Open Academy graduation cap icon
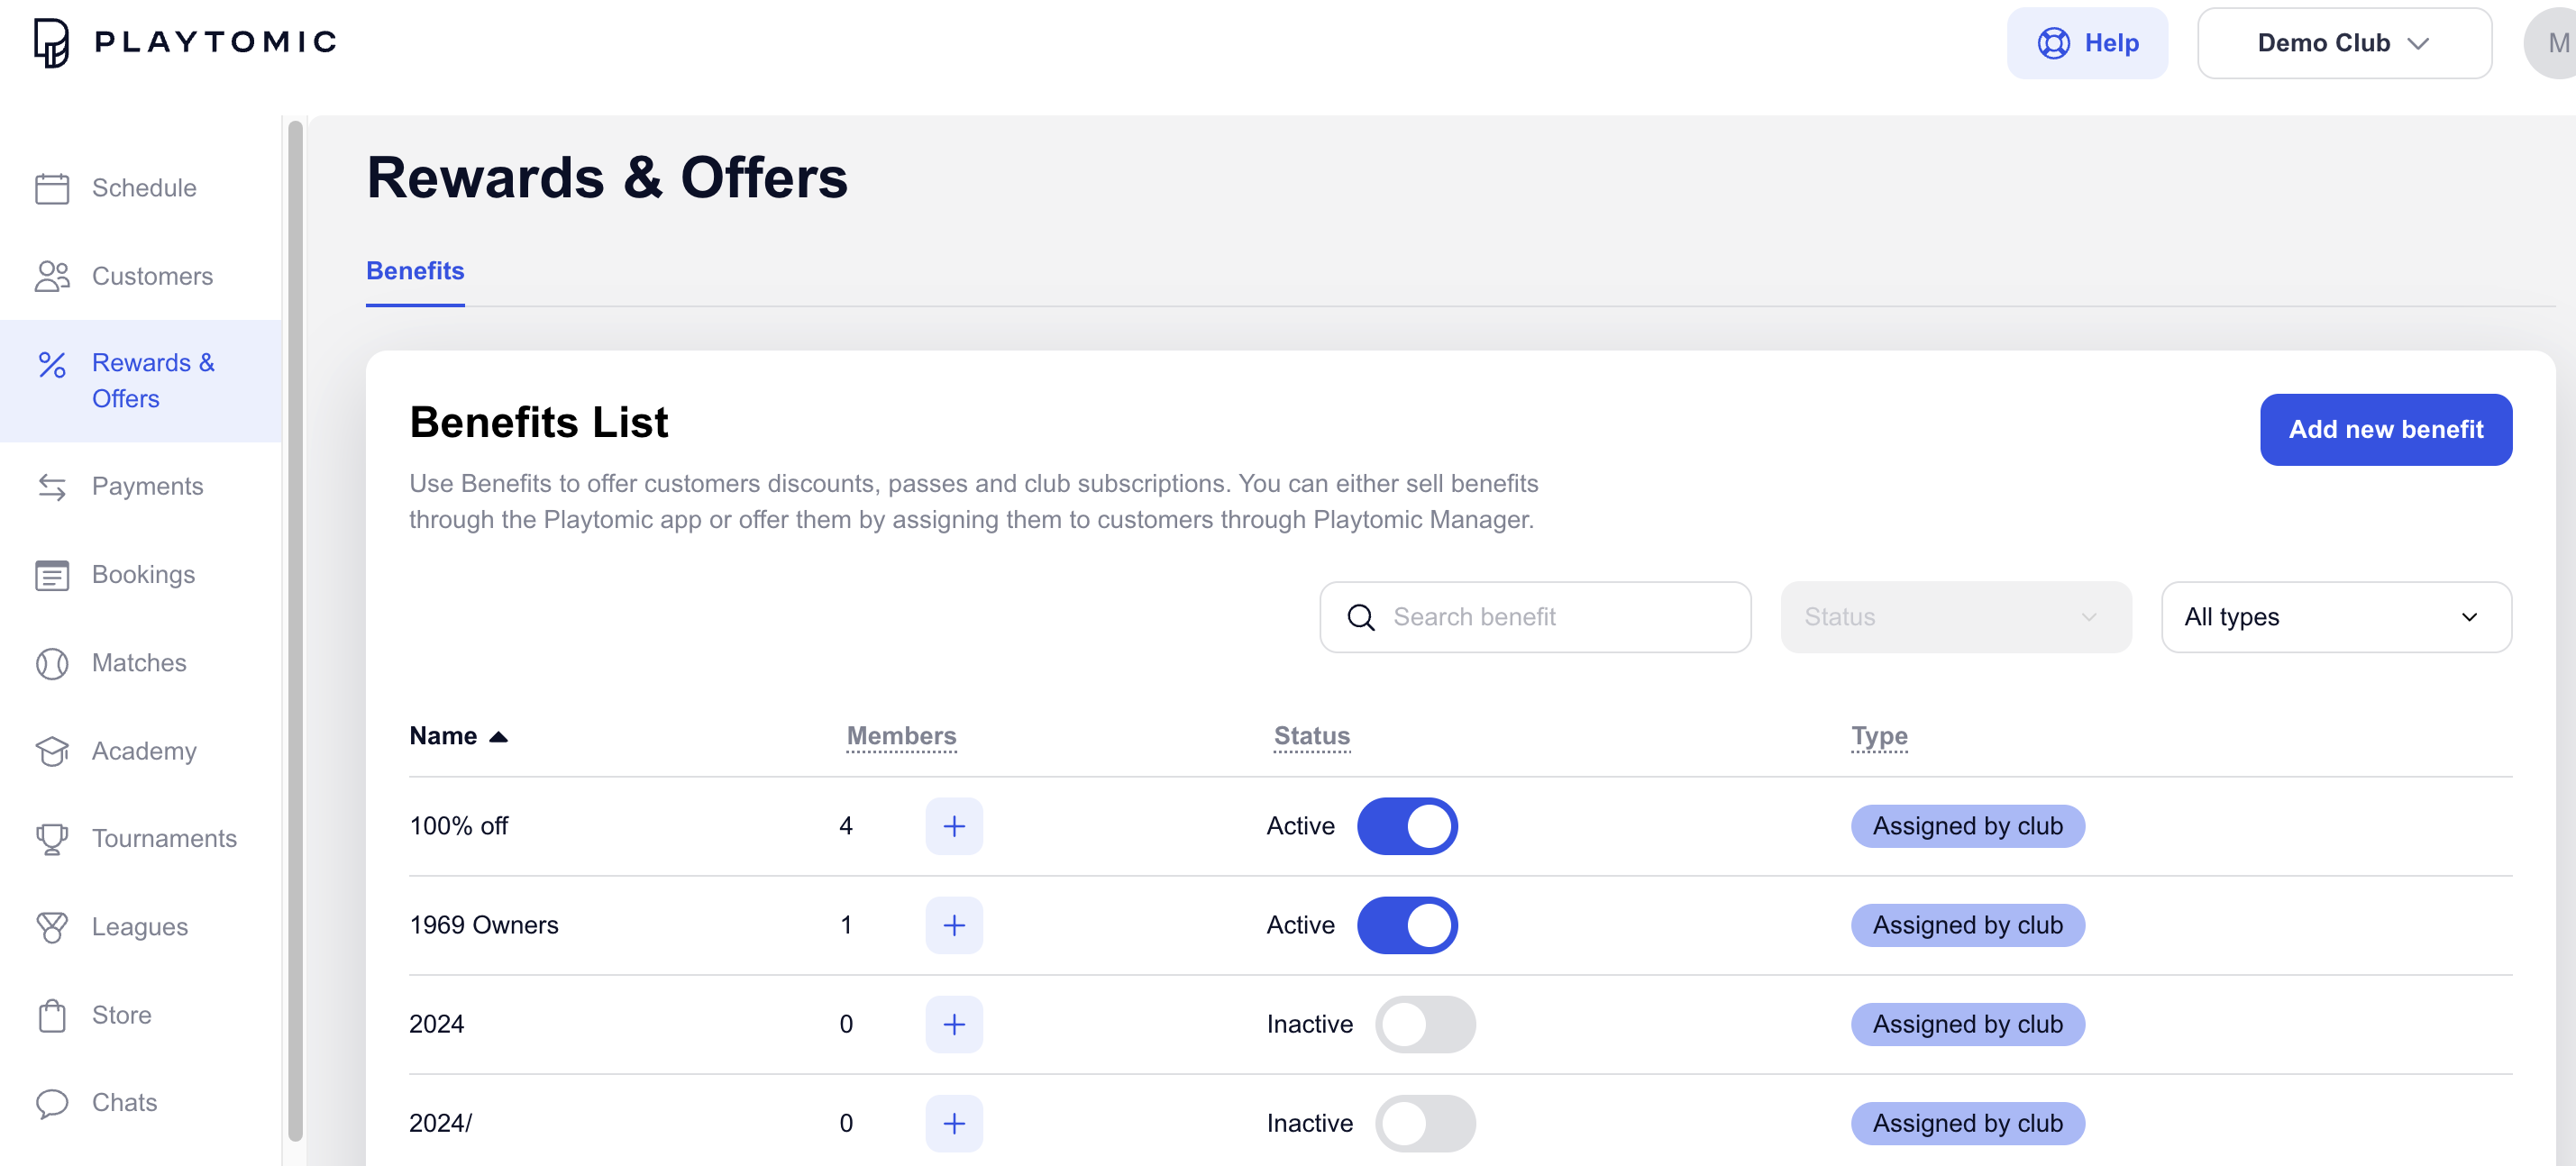The height and width of the screenshot is (1166, 2576). click(52, 751)
